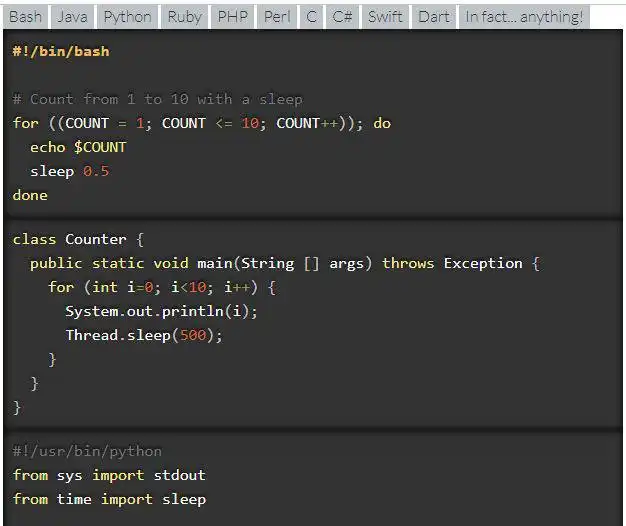The height and width of the screenshot is (526, 626).
Task: Switch to the Ruby tab
Action: click(x=185, y=17)
